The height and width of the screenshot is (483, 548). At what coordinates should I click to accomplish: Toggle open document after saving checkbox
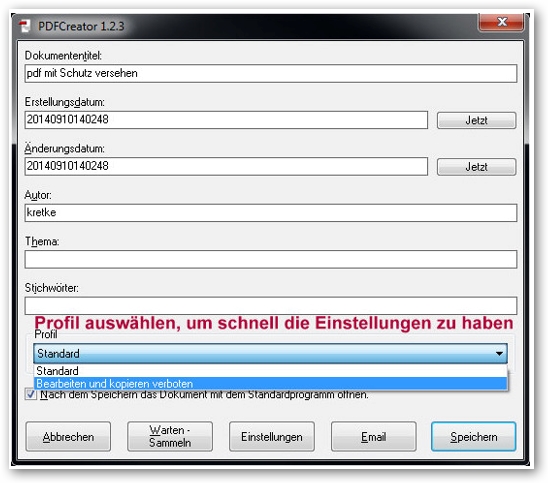(x=31, y=395)
